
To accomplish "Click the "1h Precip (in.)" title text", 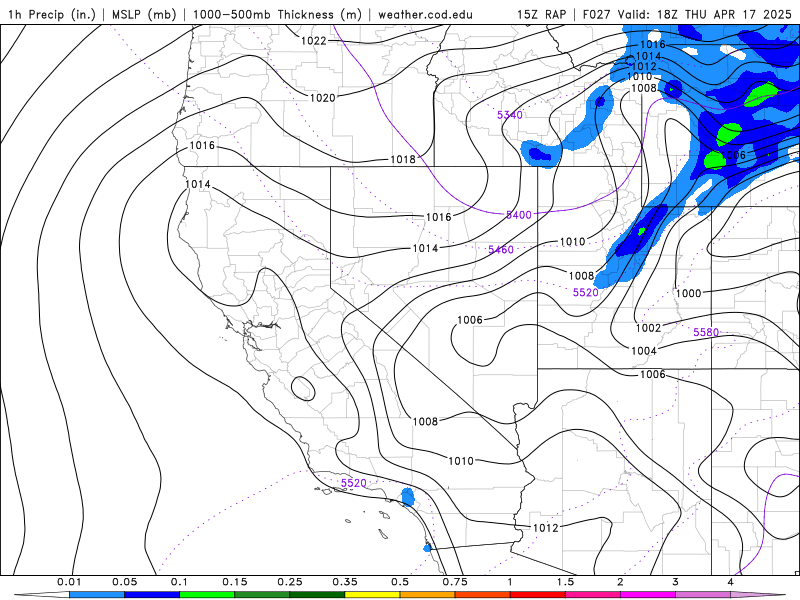I will (x=52, y=14).
